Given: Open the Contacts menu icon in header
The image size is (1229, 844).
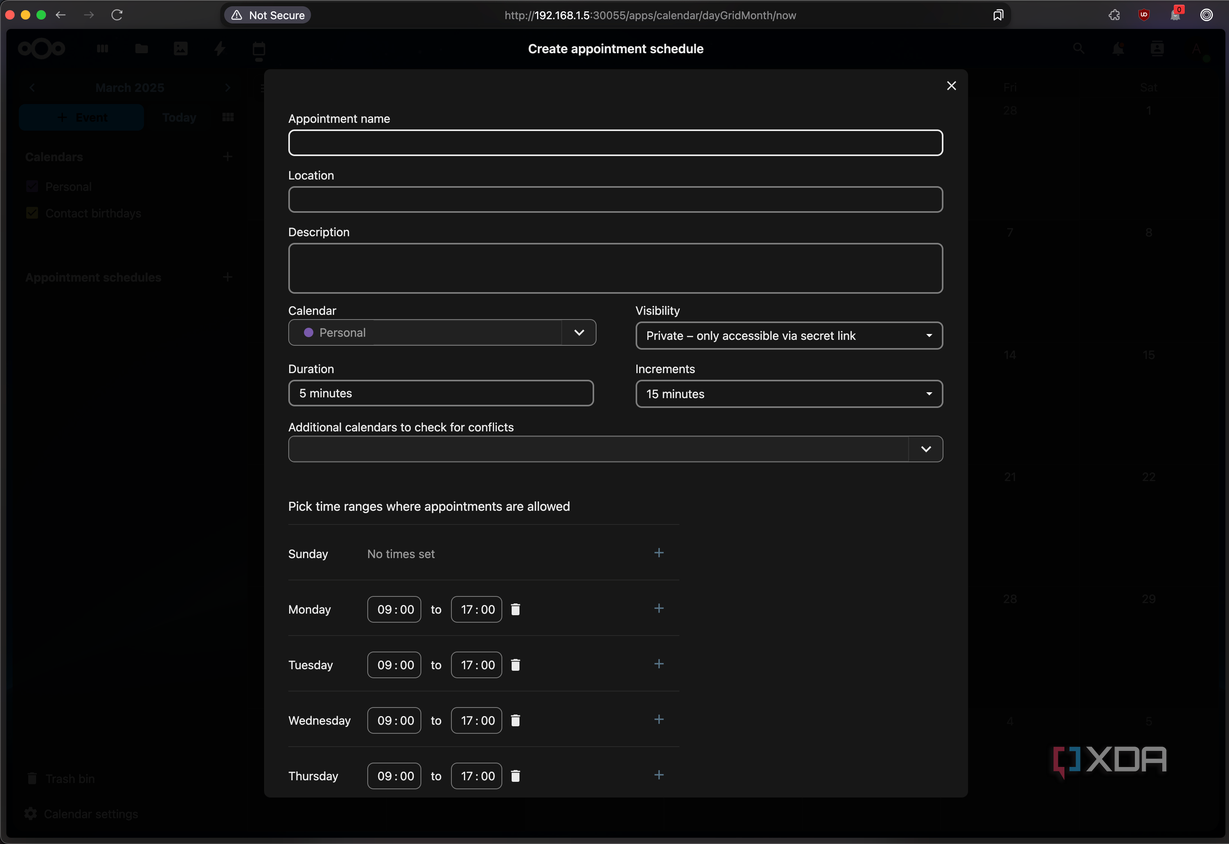Looking at the screenshot, I should tap(1157, 48).
